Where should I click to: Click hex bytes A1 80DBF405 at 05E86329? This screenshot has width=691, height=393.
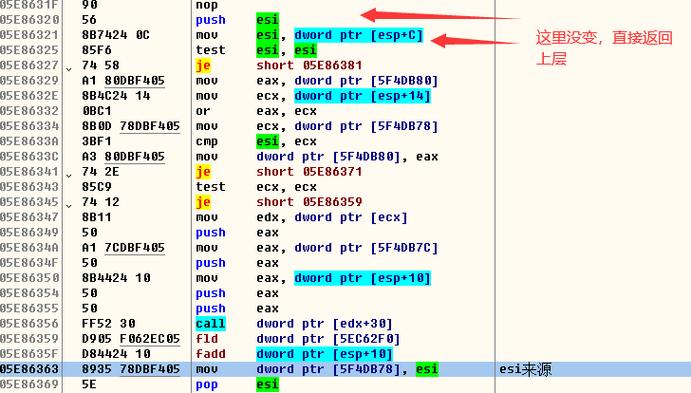point(123,81)
